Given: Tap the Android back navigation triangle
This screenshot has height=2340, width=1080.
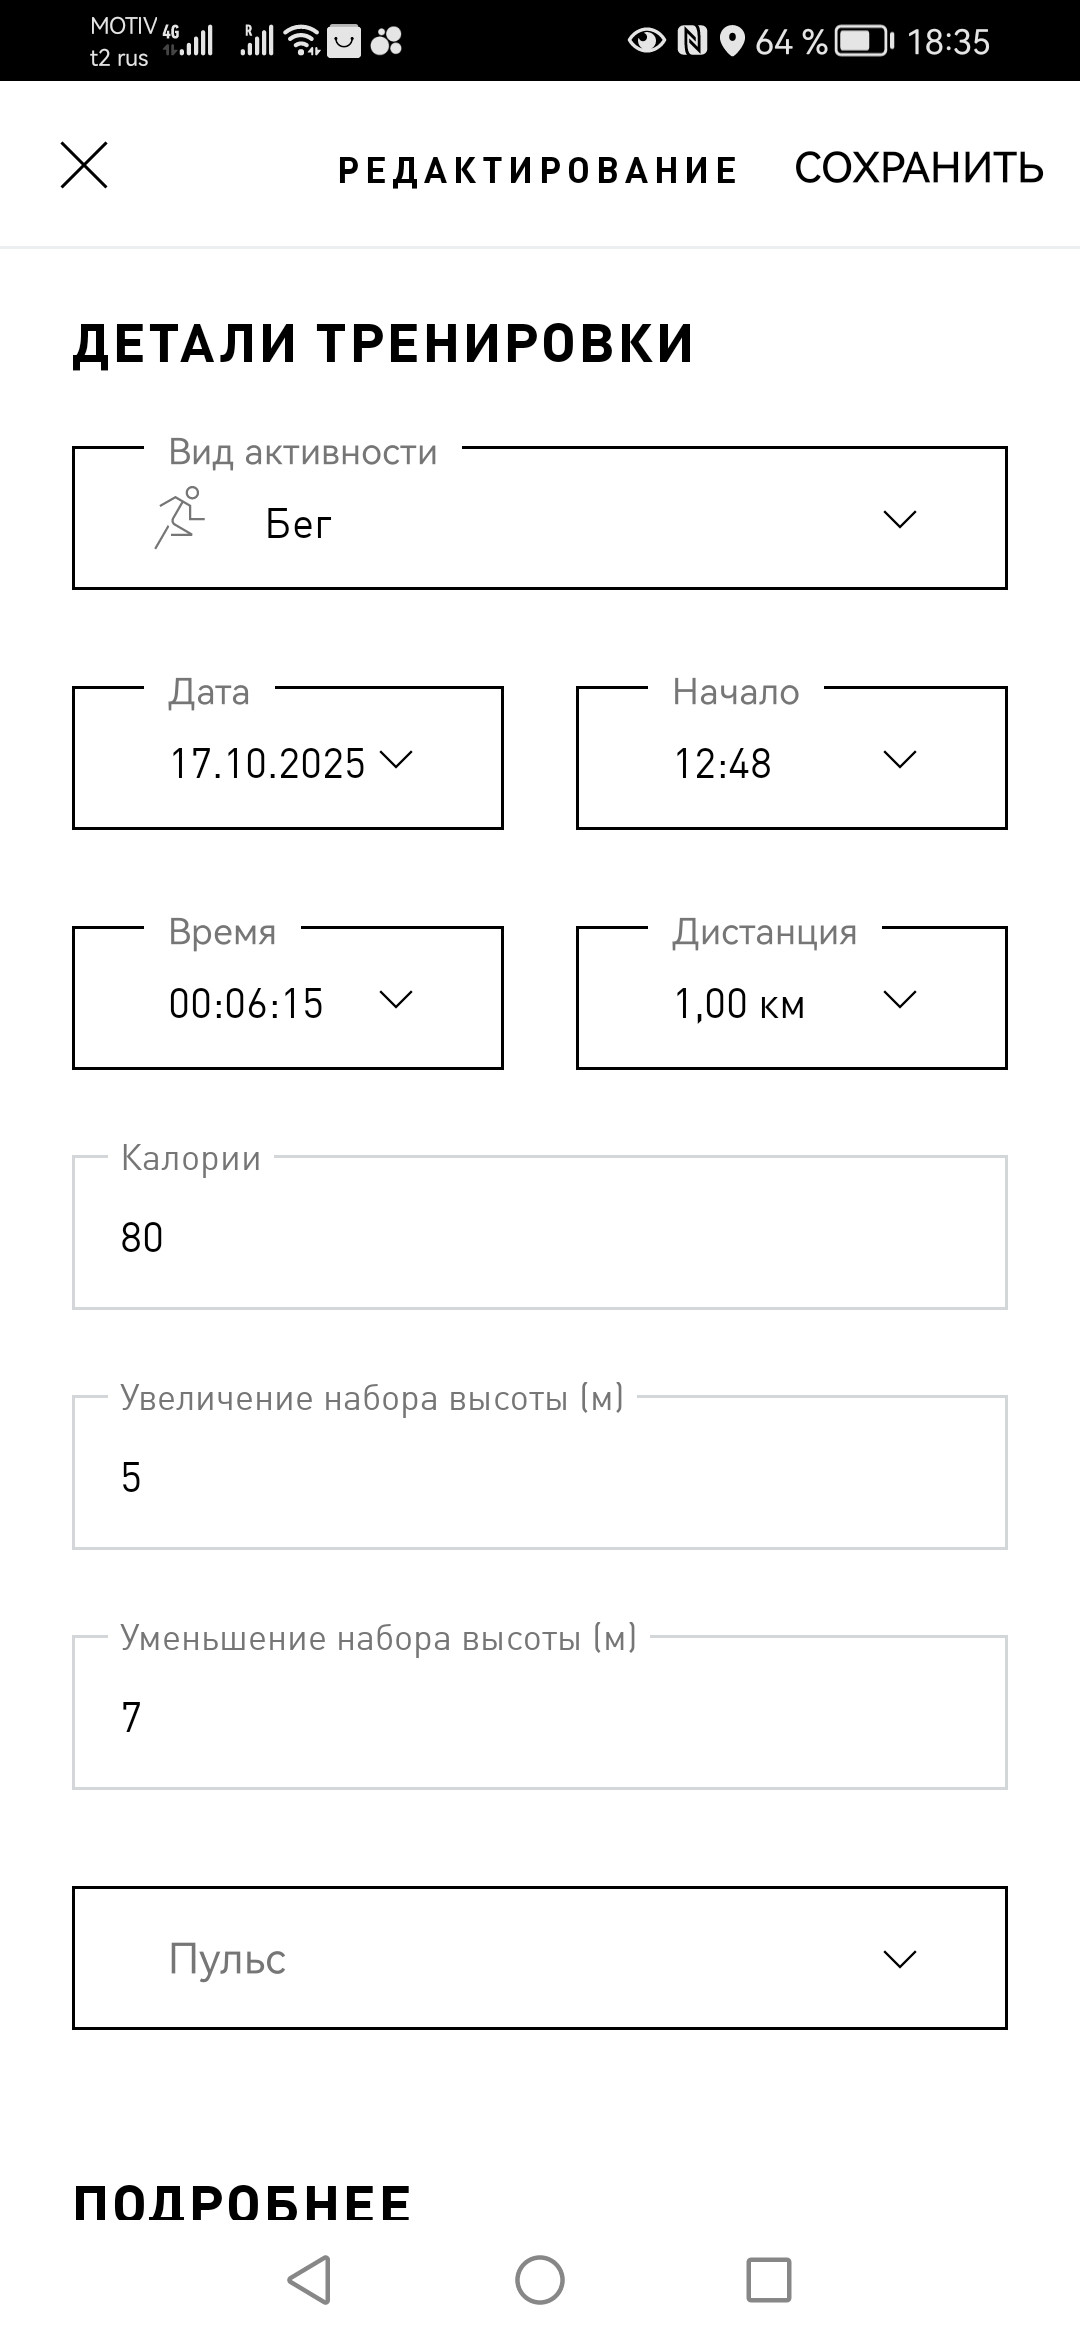Looking at the screenshot, I should point(309,2280).
